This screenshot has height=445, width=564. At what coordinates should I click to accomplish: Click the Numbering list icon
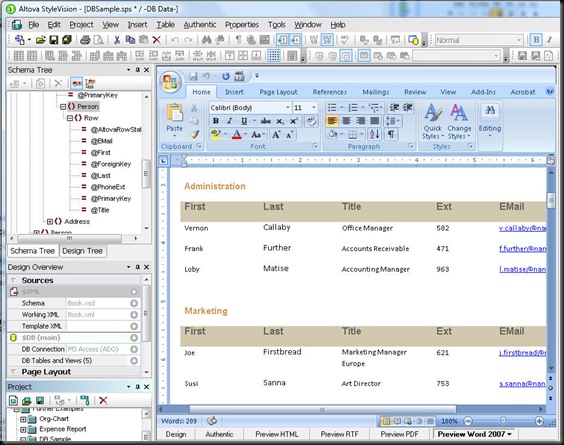[x=353, y=108]
